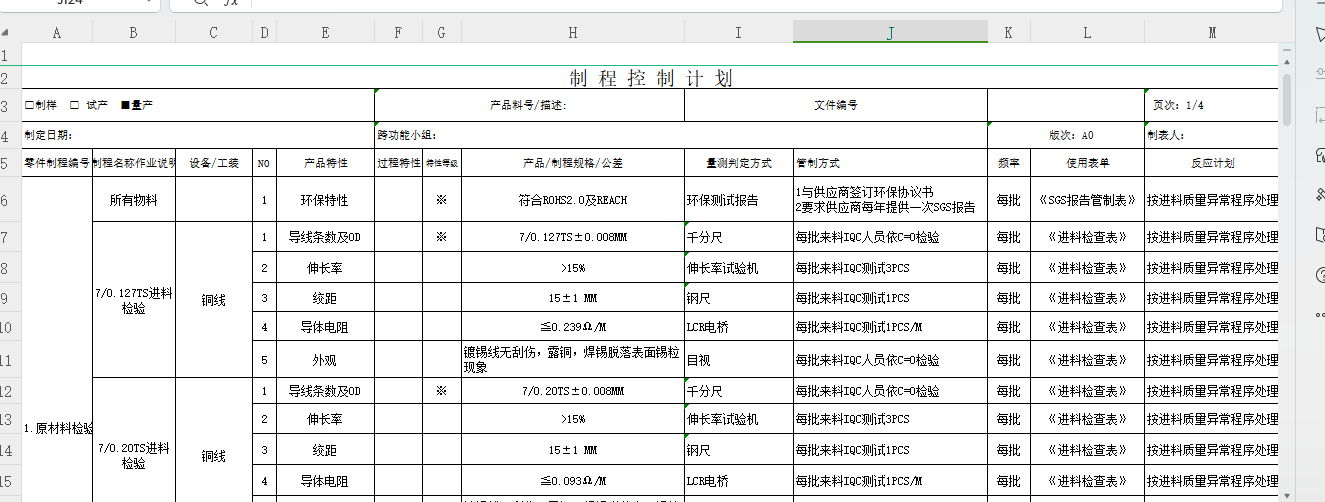The height and width of the screenshot is (502, 1325).
Task: Click the 《SGS报告管制表》 cell
Action: (x=1087, y=200)
